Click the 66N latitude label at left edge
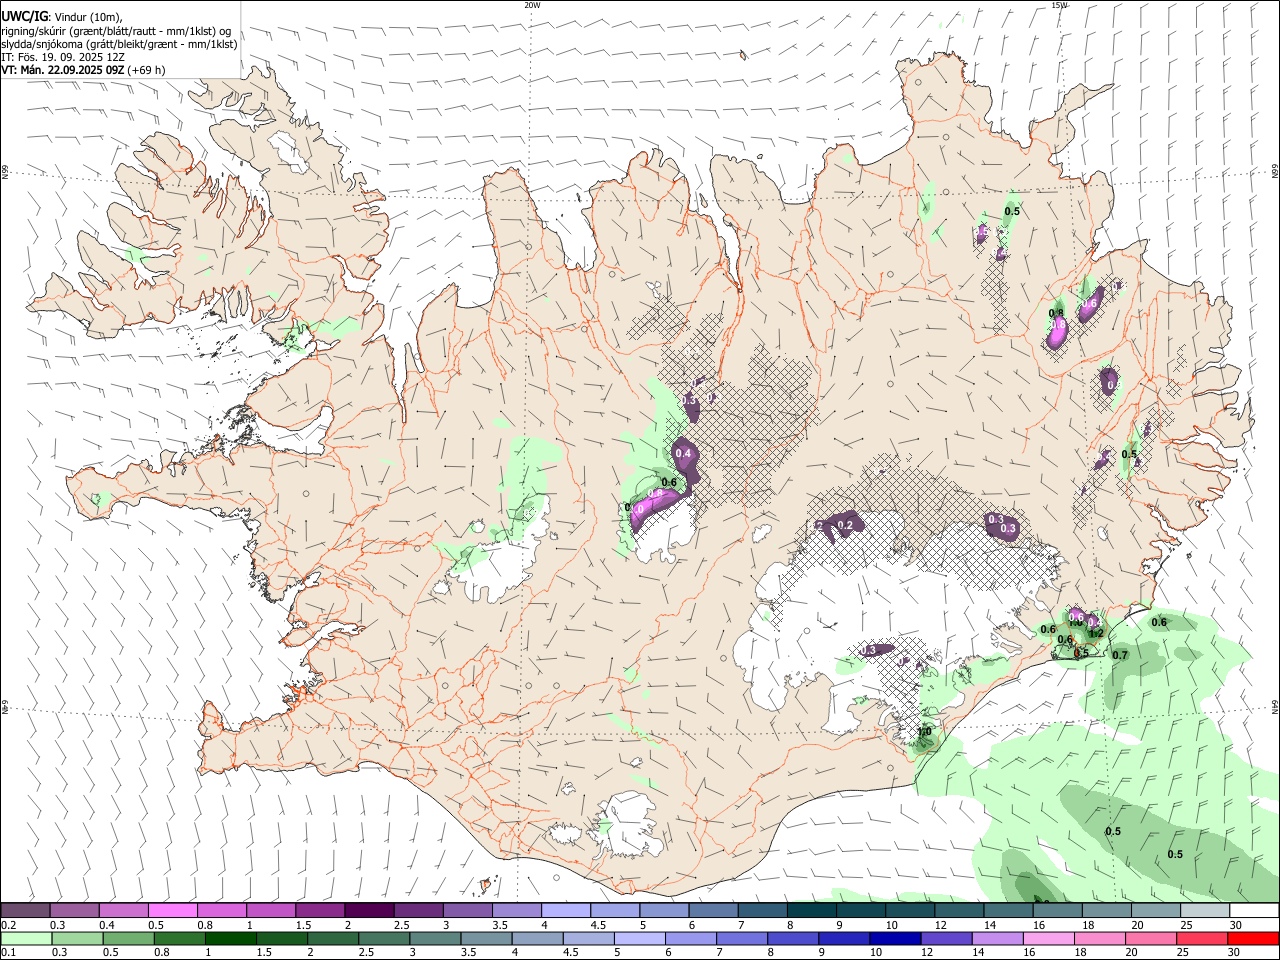 point(4,172)
